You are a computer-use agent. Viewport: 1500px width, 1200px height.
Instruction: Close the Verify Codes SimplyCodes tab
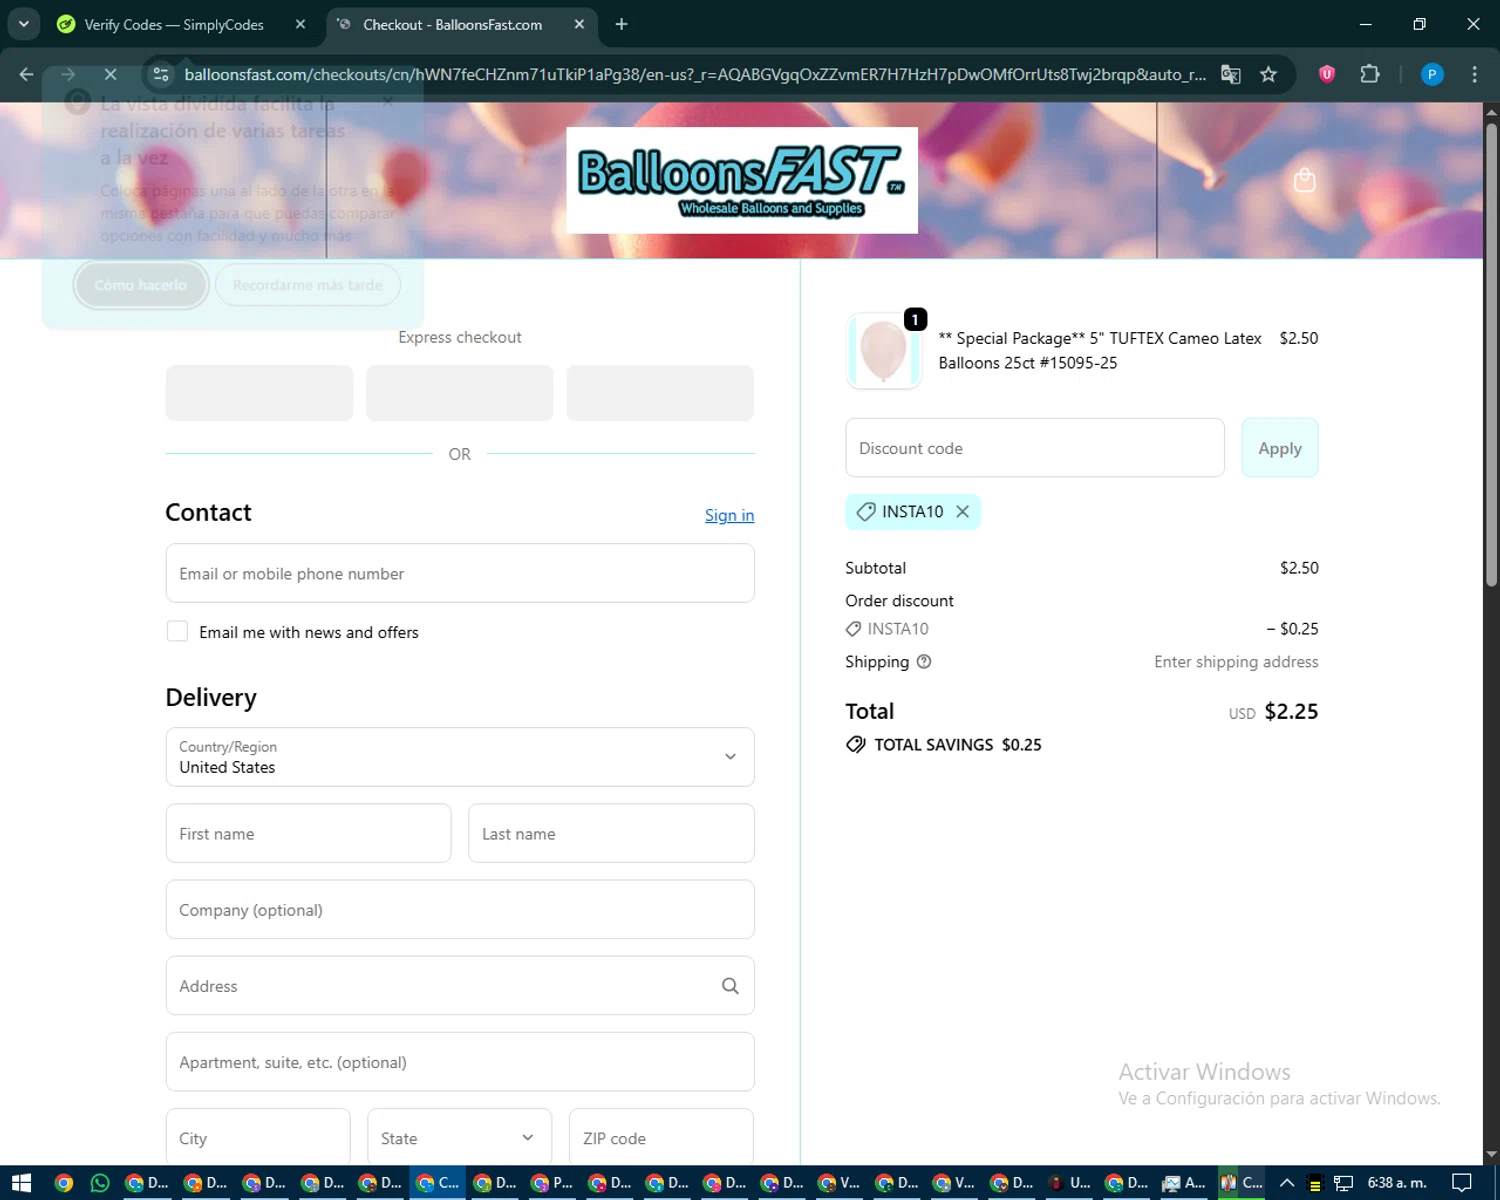(x=300, y=24)
